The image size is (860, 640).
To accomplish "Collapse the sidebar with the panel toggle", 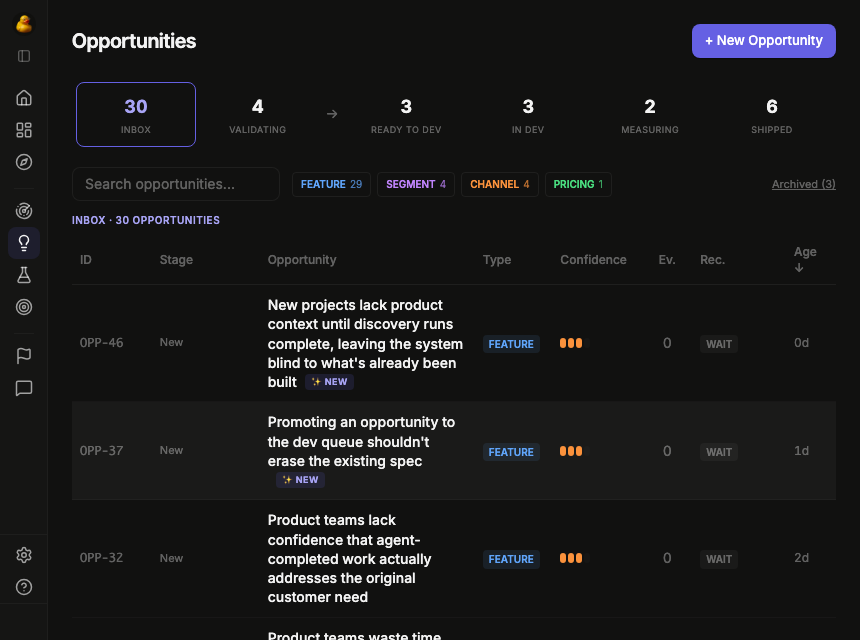I will [24, 56].
